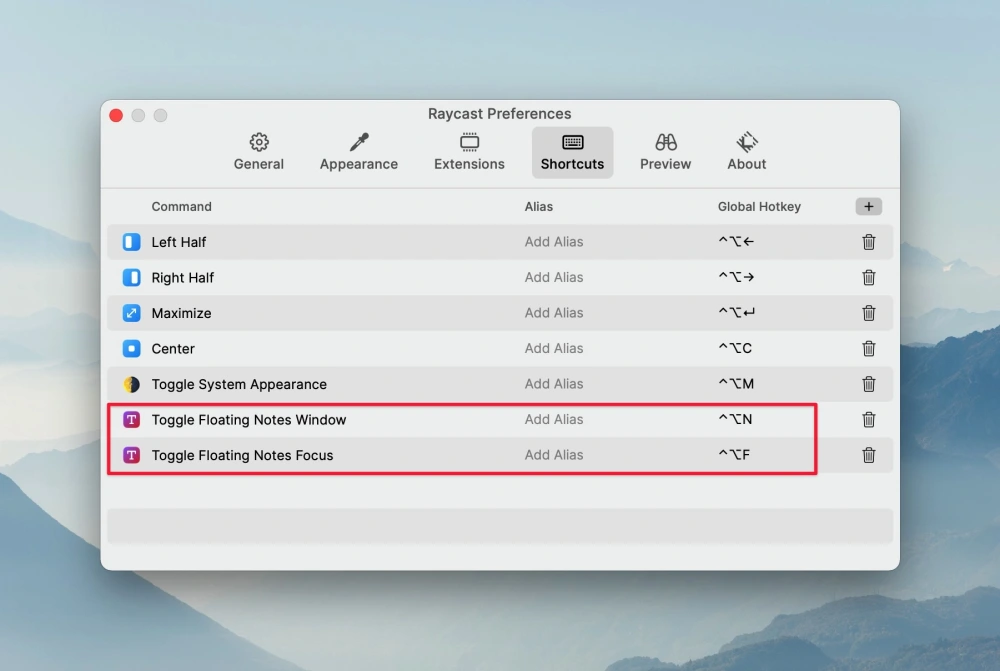Edit the Center hotkey ⌃⌥C
The height and width of the screenshot is (671, 1000).
(735, 348)
